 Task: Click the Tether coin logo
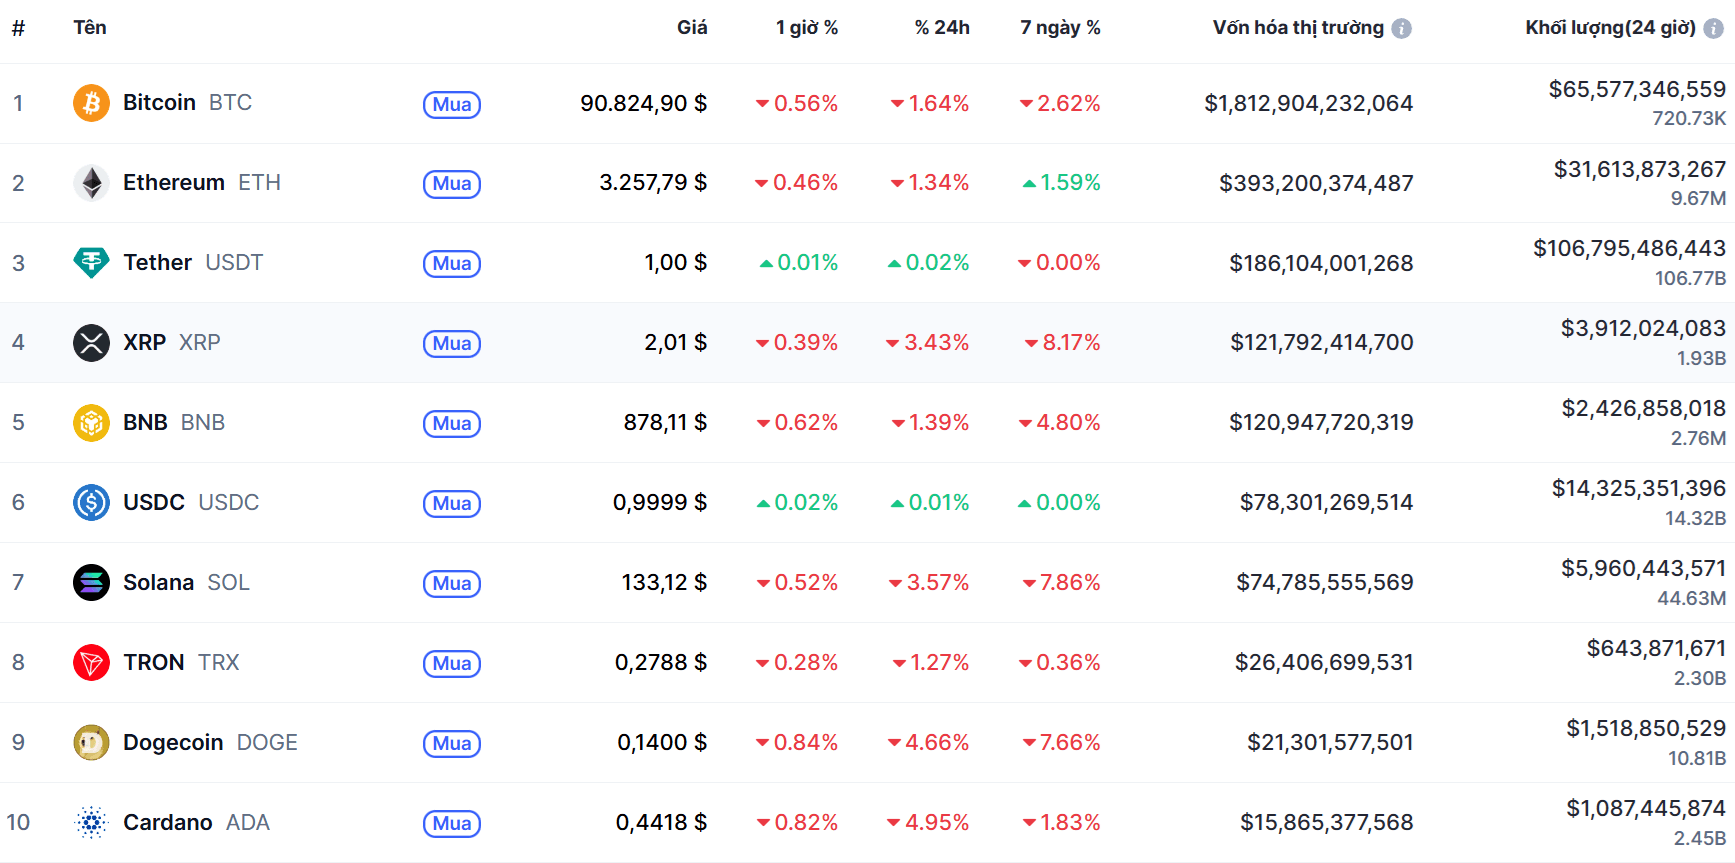91,263
